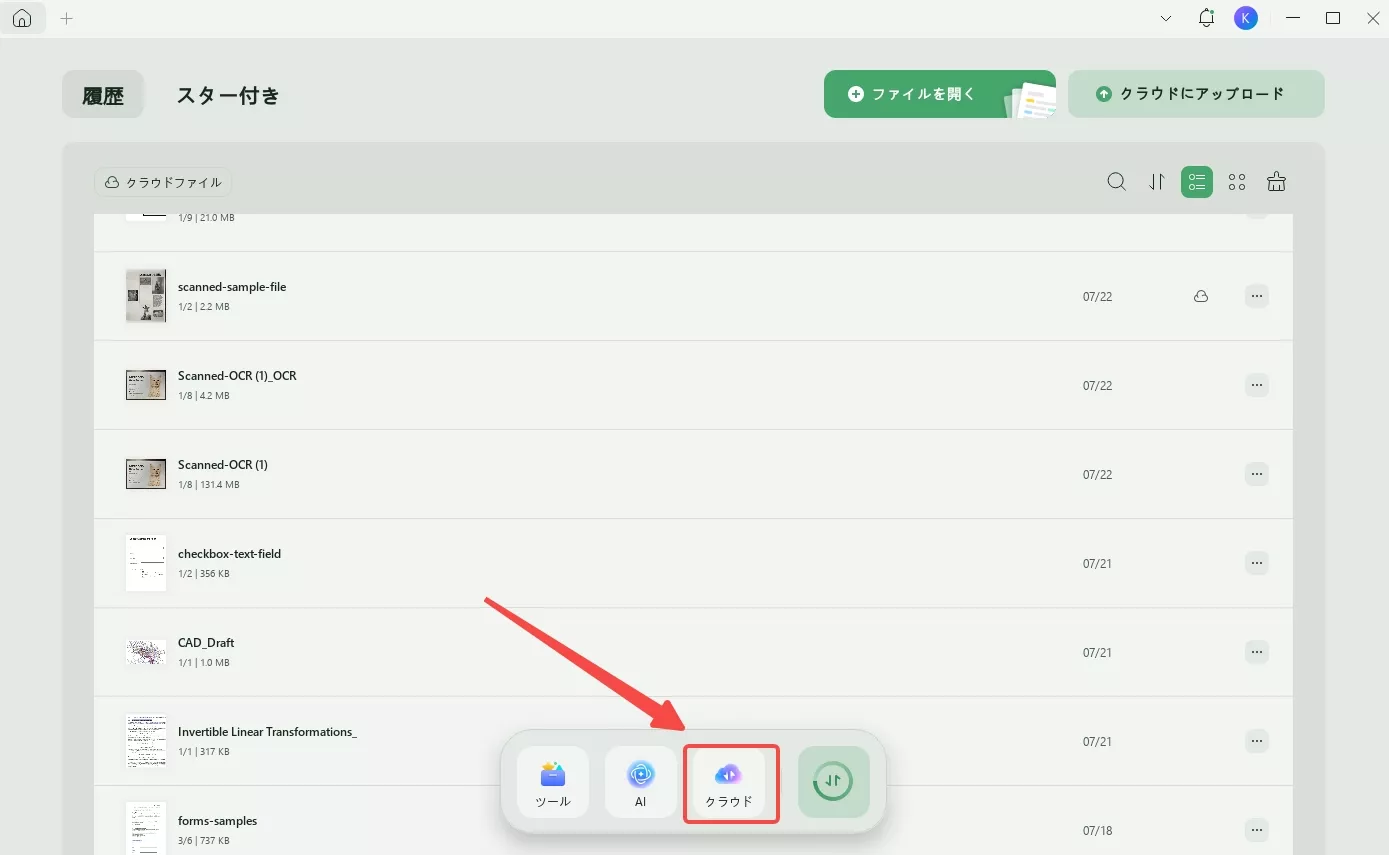Switch to list view layout
This screenshot has height=855, width=1389.
[x=1197, y=182]
